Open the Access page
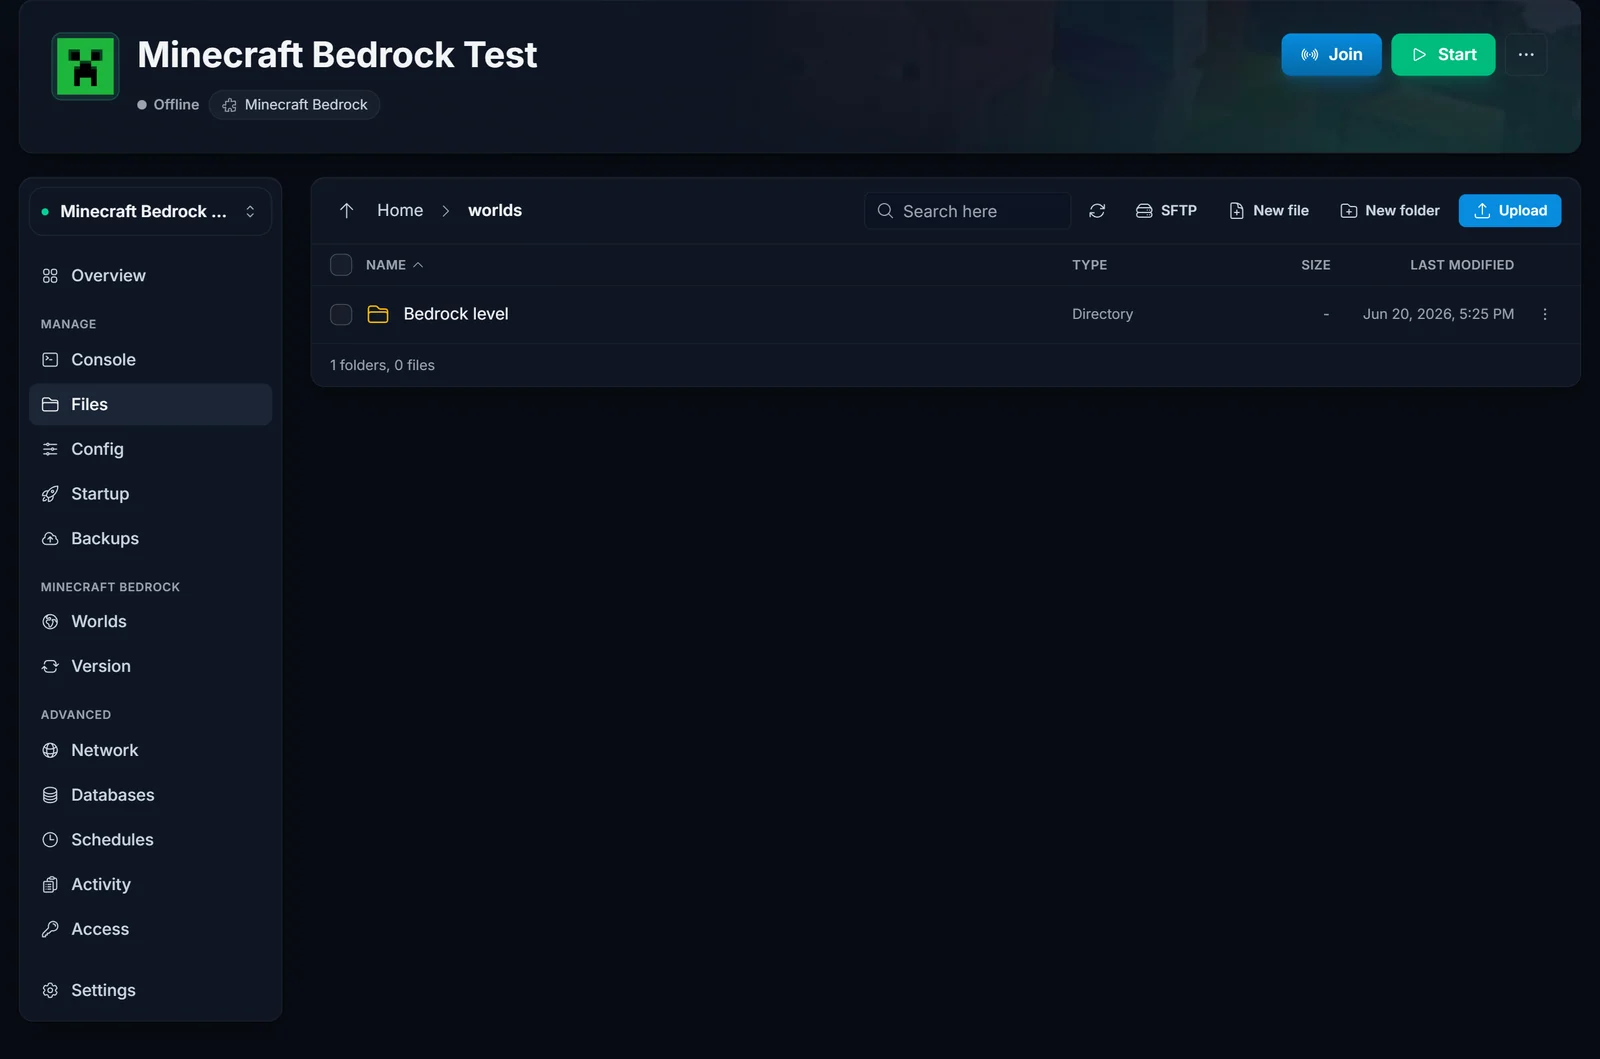 [x=150, y=930]
